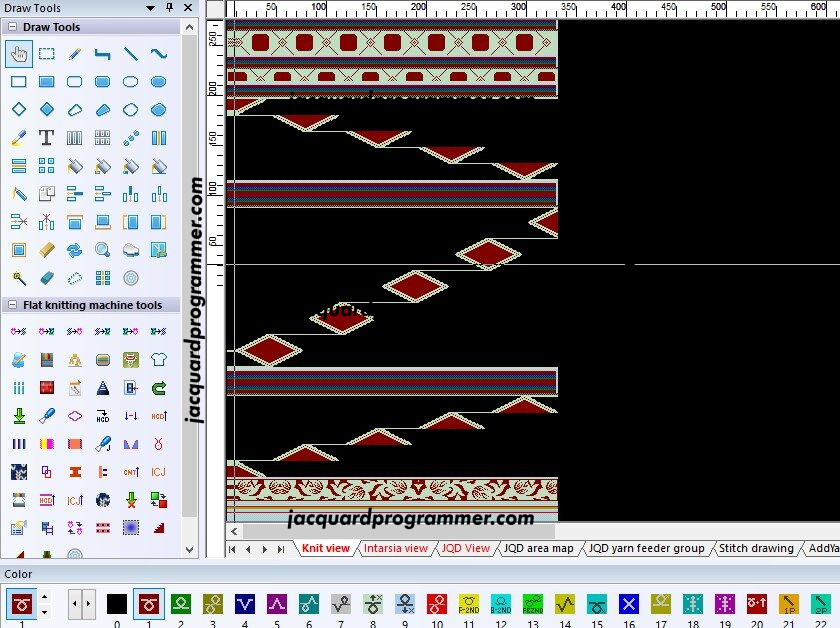
Task: Pick the blue cross stitch color 16
Action: pos(628,604)
